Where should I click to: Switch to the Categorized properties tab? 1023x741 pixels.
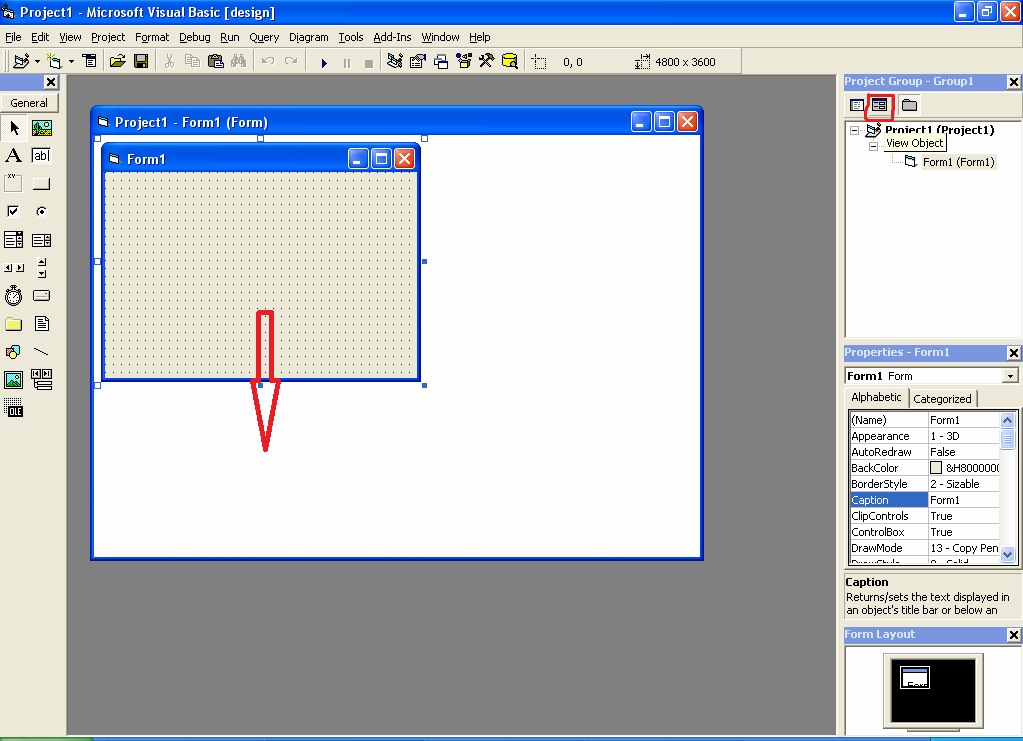pyautogui.click(x=942, y=399)
